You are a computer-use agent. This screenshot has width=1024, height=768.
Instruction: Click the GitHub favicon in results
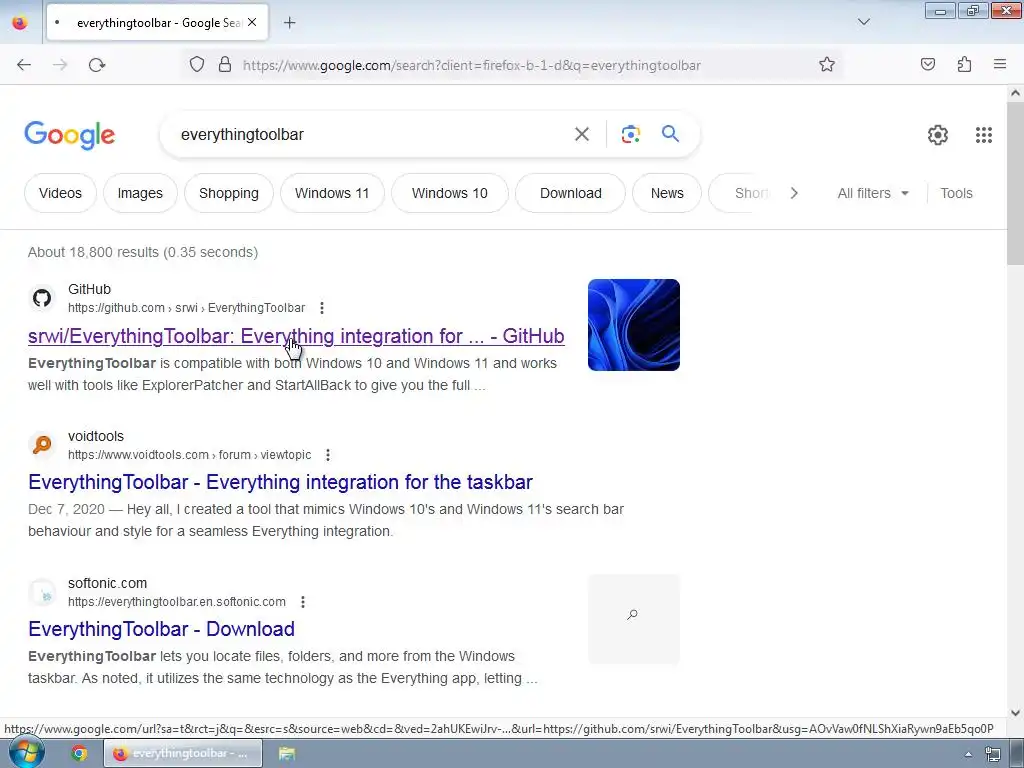click(42, 298)
